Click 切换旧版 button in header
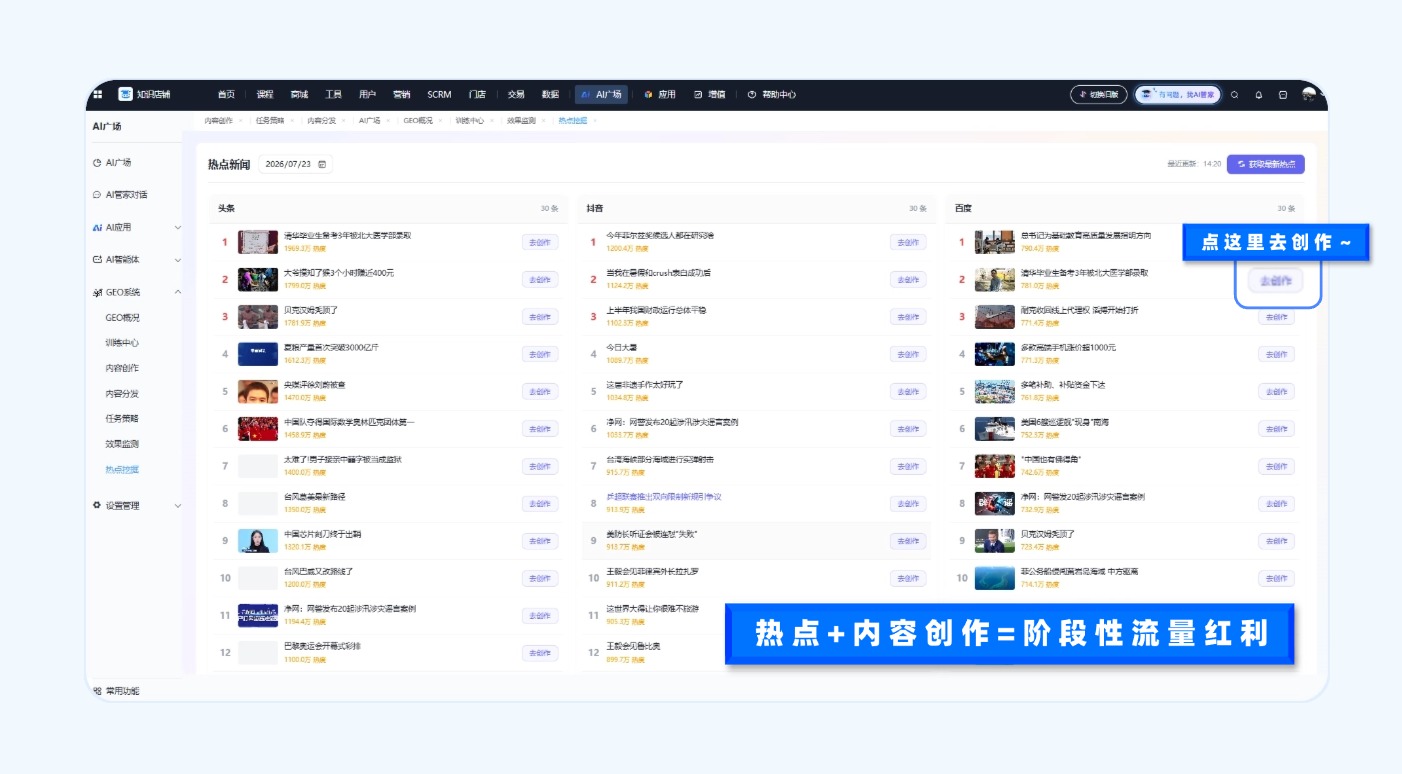 1099,95
